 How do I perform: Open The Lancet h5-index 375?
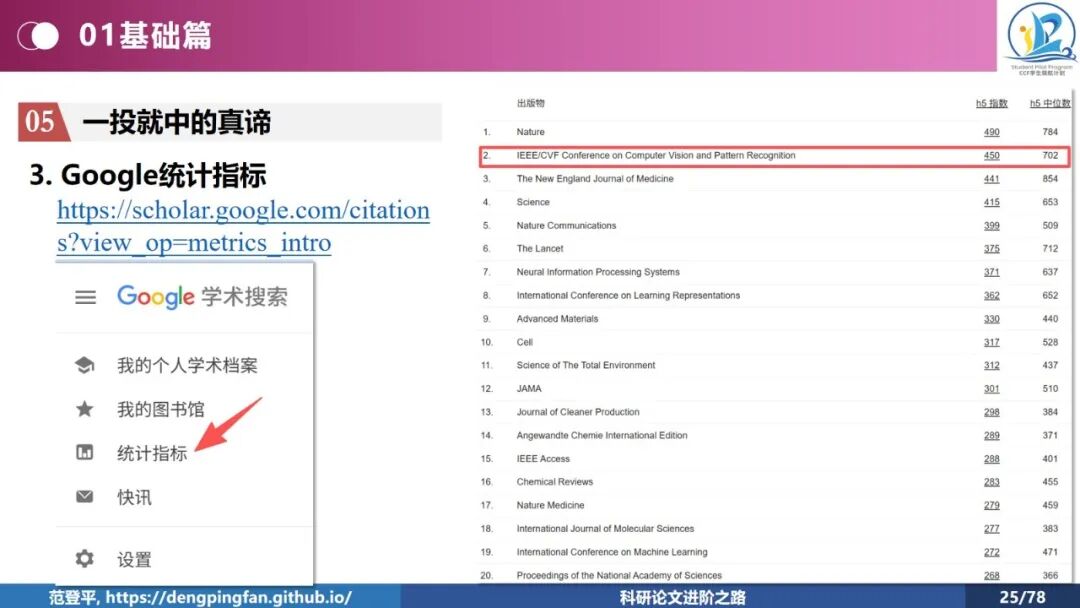coord(991,249)
